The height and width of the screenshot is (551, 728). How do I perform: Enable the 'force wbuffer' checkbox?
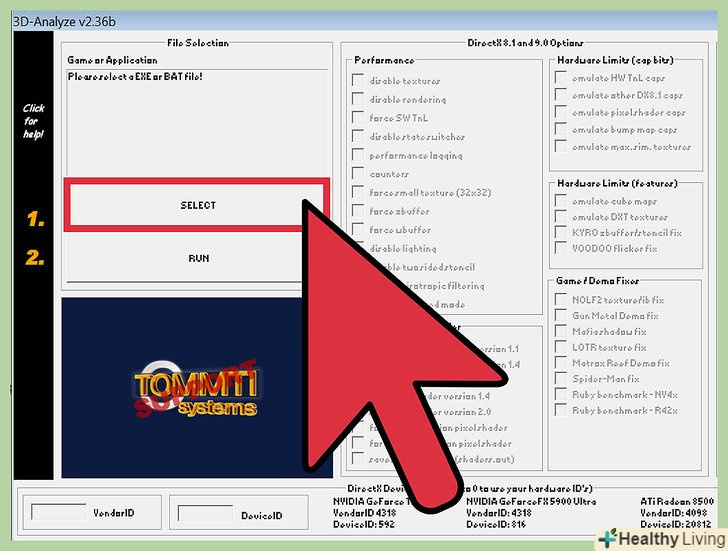tap(358, 229)
